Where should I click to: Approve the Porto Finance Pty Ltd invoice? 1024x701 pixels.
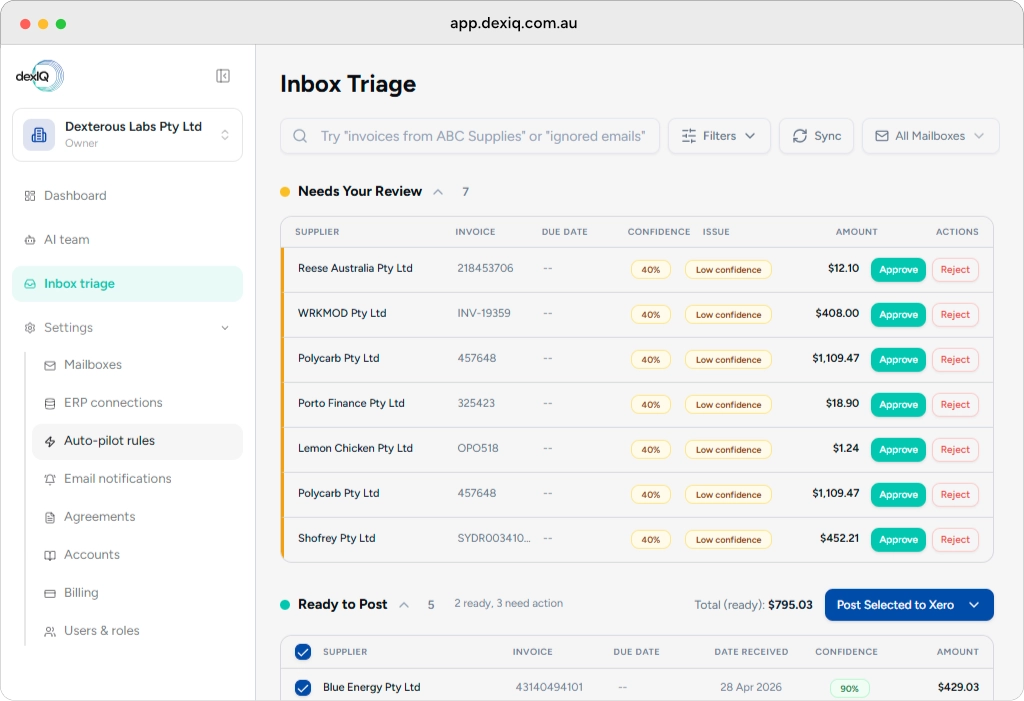click(898, 405)
